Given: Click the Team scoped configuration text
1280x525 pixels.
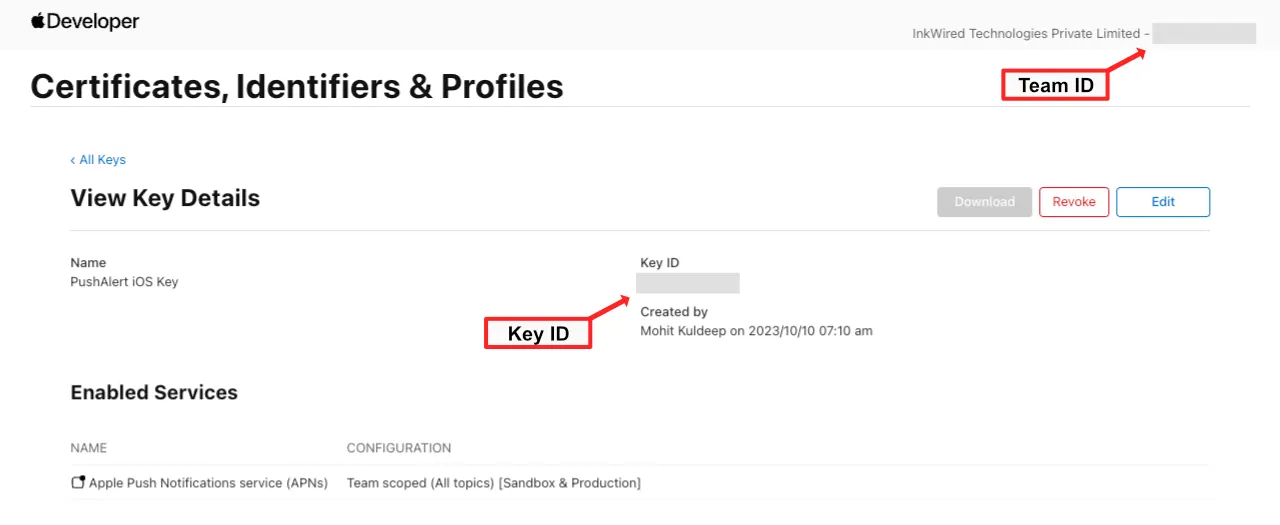Looking at the screenshot, I should [493, 483].
